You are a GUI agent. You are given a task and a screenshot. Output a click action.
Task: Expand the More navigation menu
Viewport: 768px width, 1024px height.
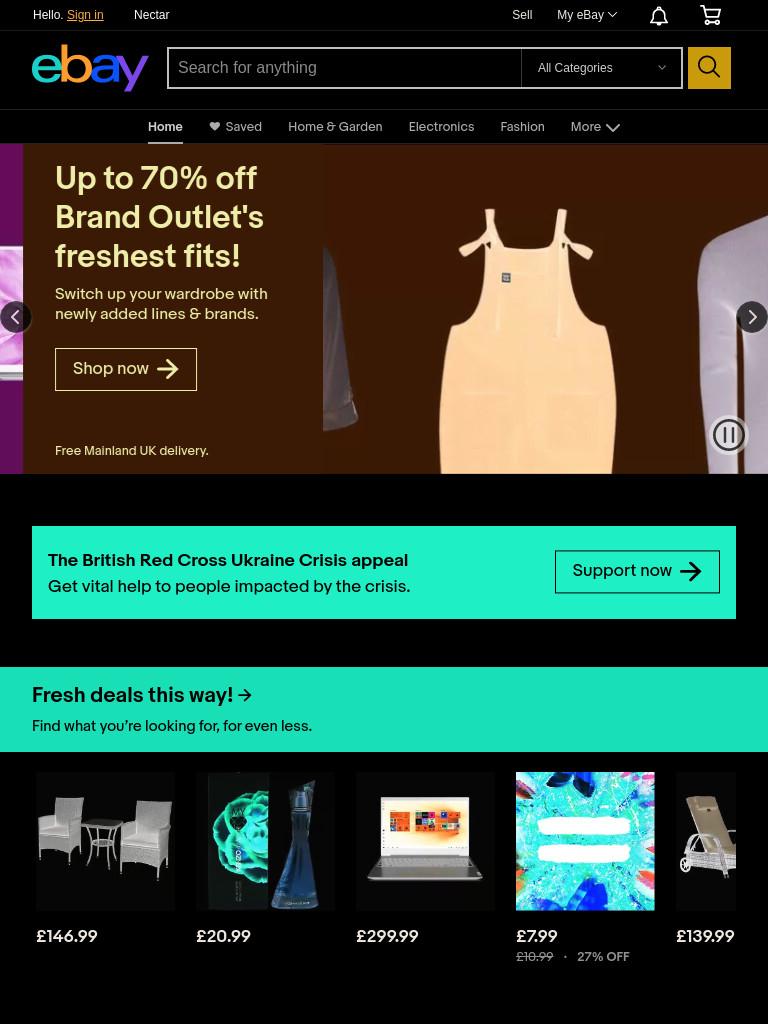point(595,127)
